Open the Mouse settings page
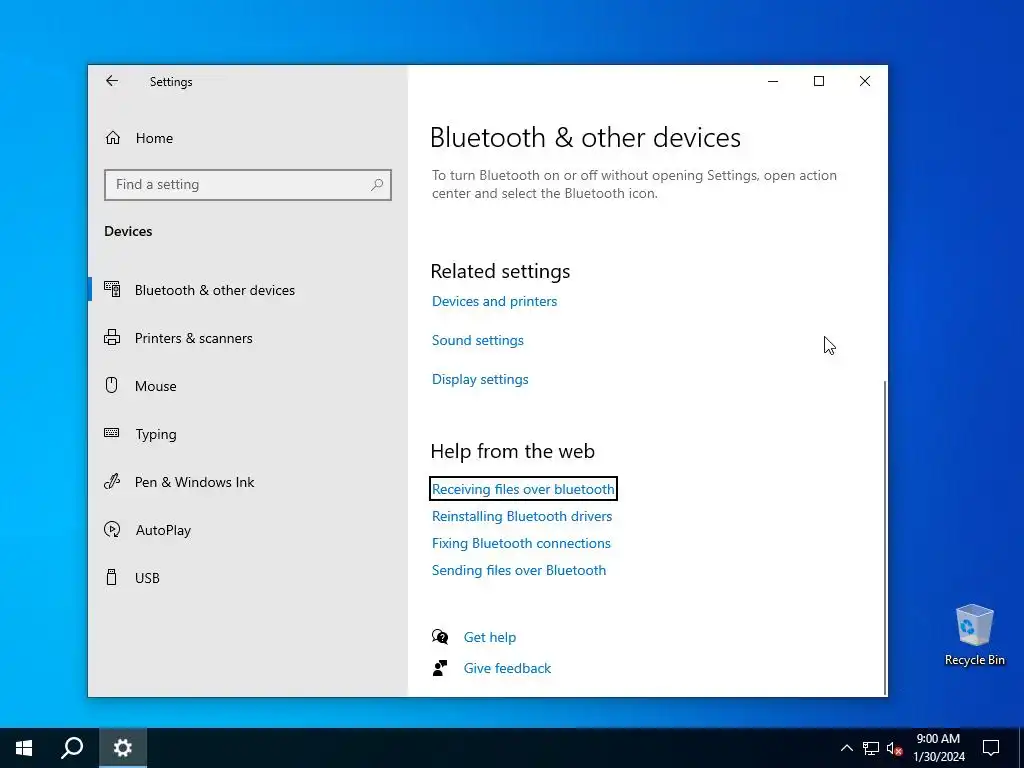The image size is (1024, 768). (155, 386)
